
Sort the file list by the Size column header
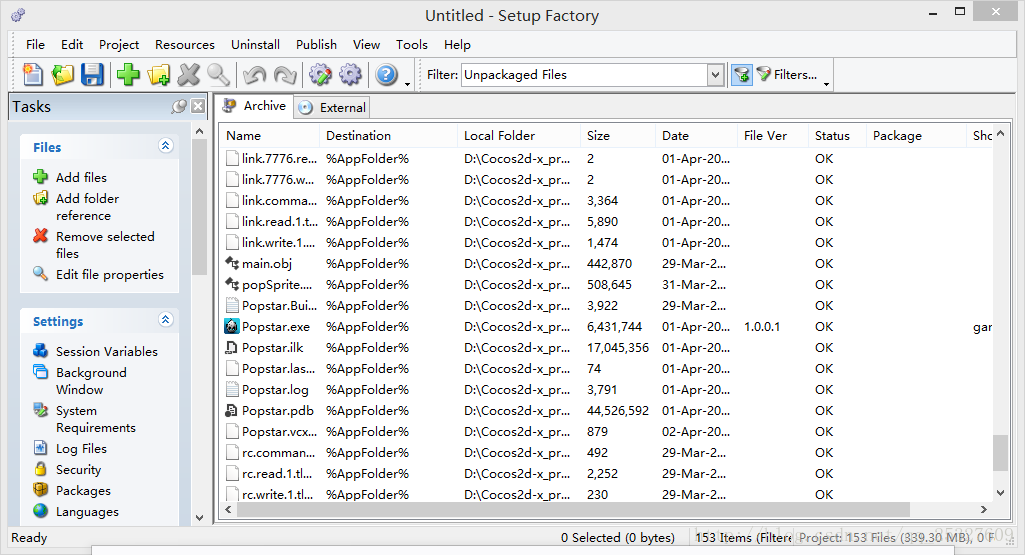(599, 136)
